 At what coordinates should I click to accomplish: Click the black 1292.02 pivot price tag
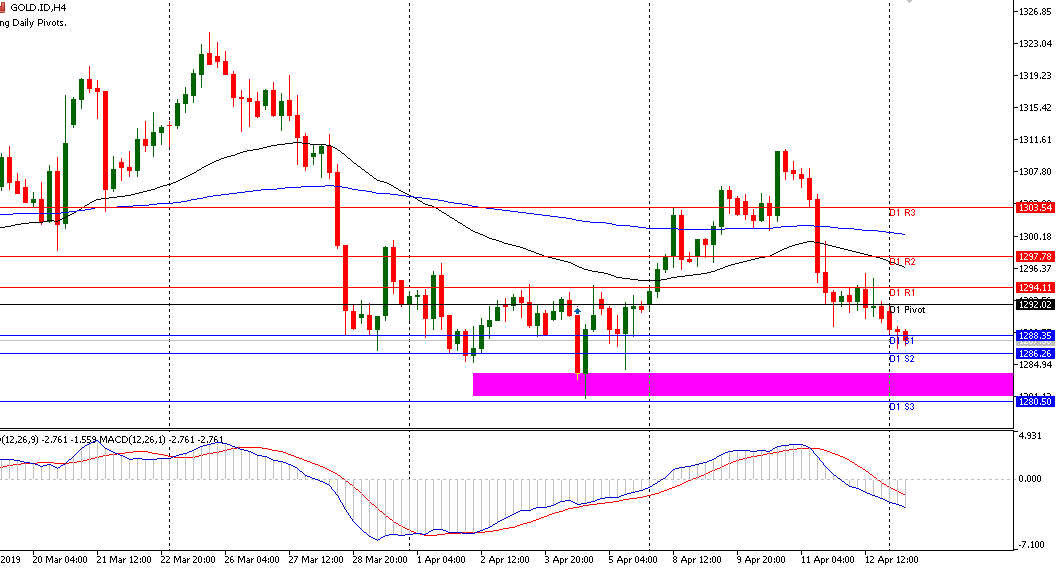click(1035, 305)
